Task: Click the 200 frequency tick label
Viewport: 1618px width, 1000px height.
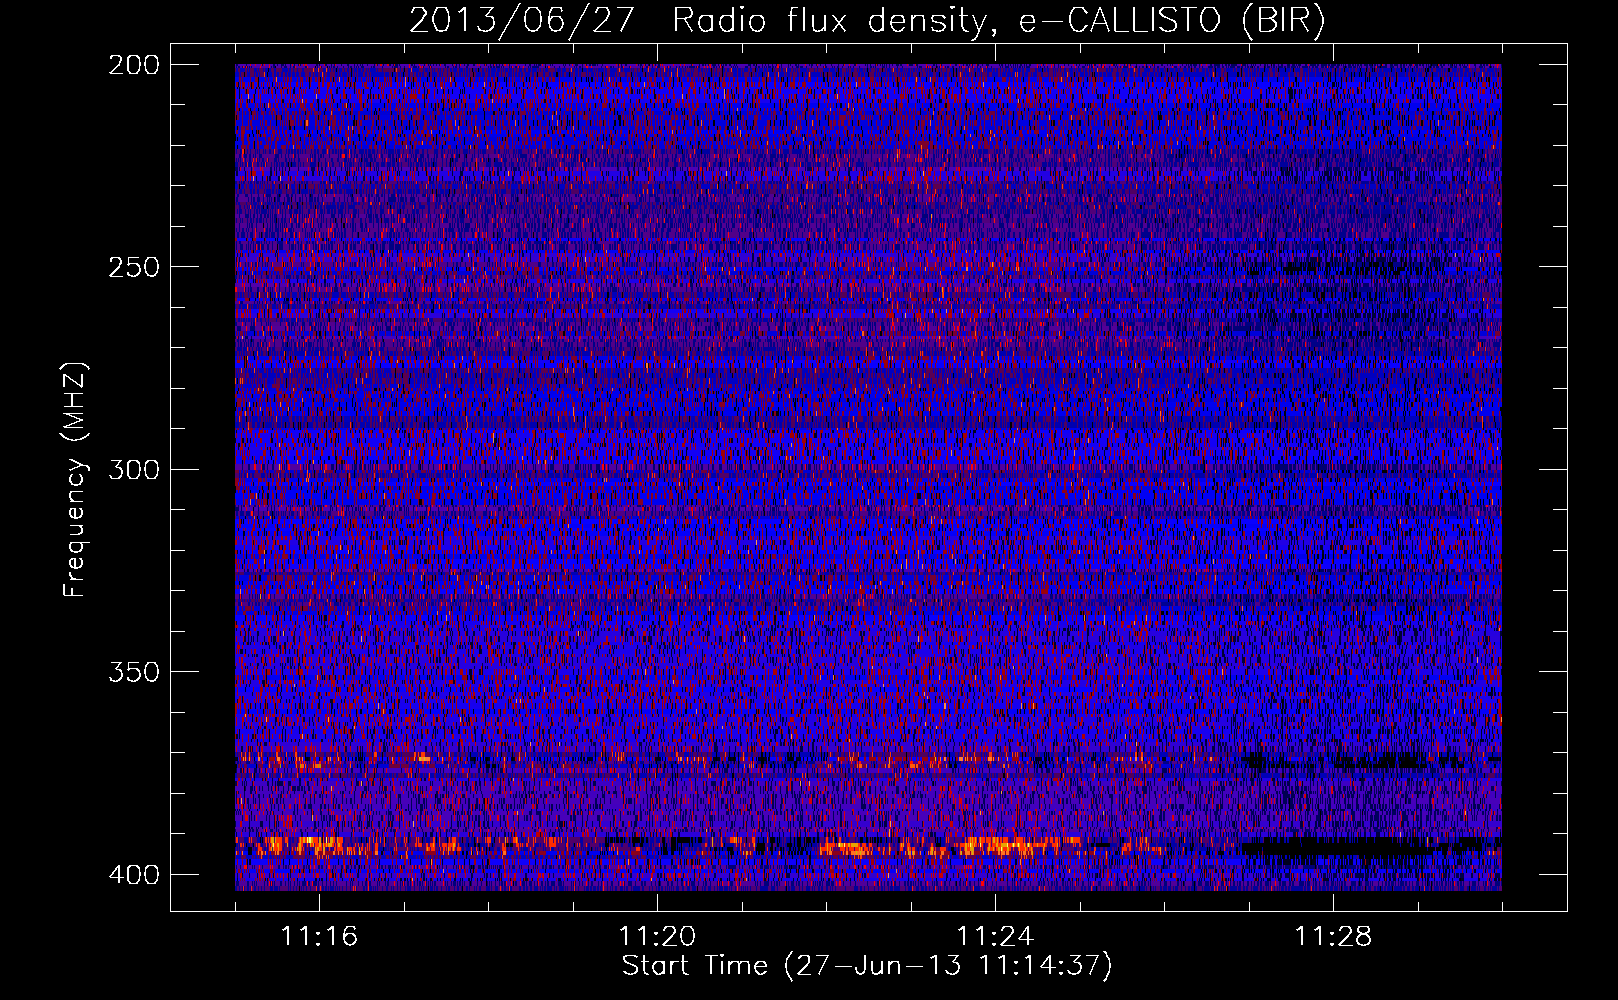Action: 133,65
